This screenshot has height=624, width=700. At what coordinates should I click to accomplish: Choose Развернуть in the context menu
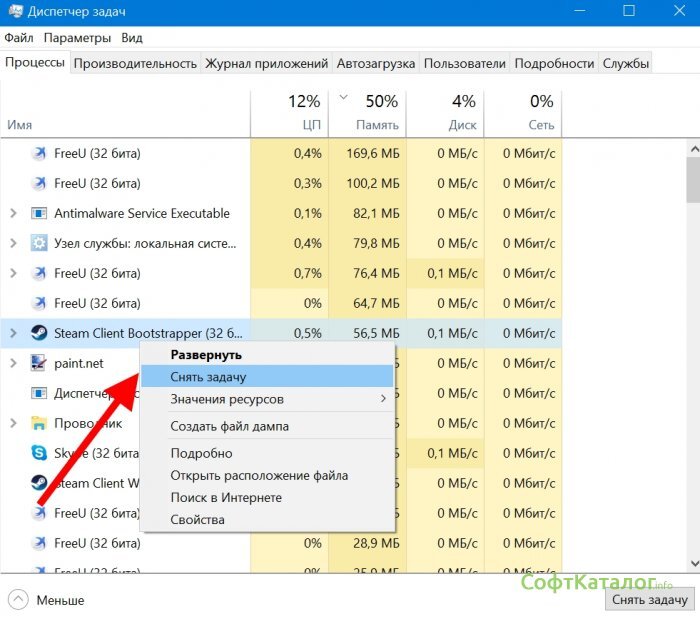[267, 355]
